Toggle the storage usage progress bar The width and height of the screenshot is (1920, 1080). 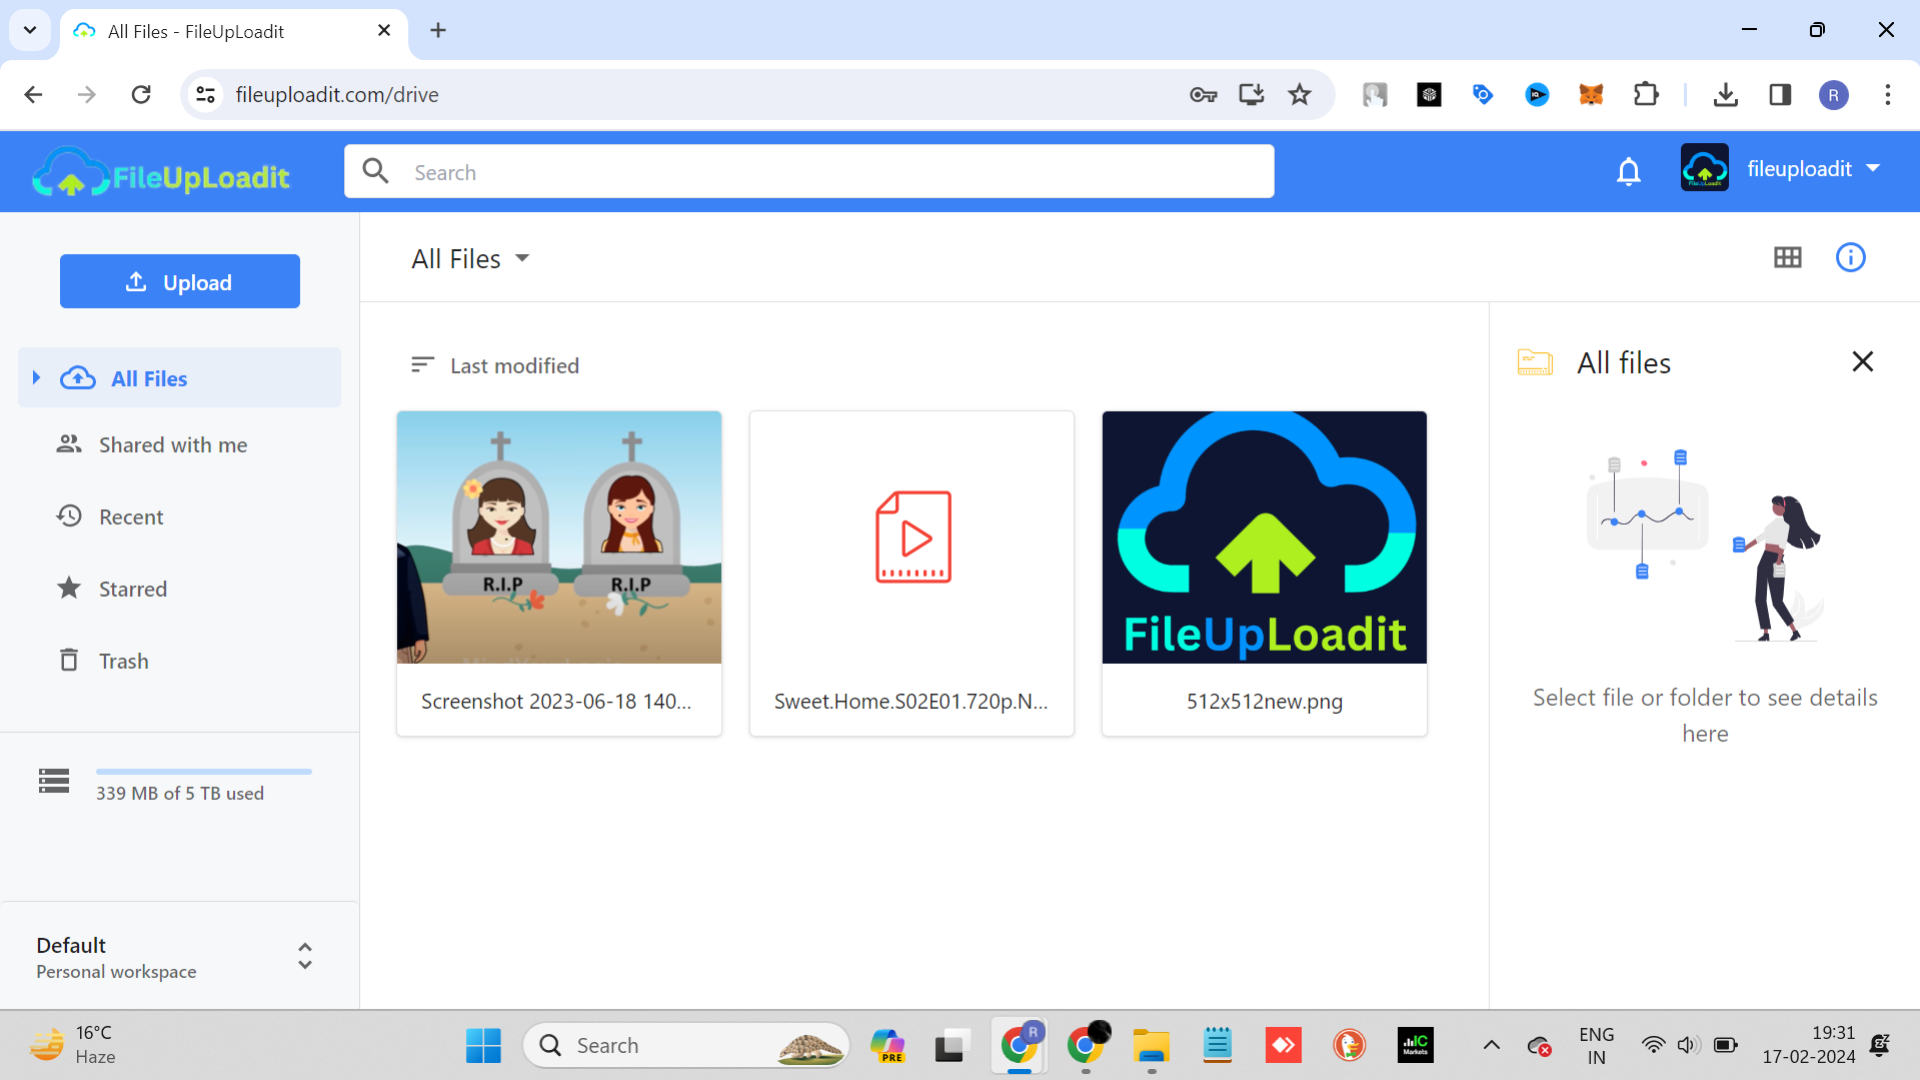[204, 771]
